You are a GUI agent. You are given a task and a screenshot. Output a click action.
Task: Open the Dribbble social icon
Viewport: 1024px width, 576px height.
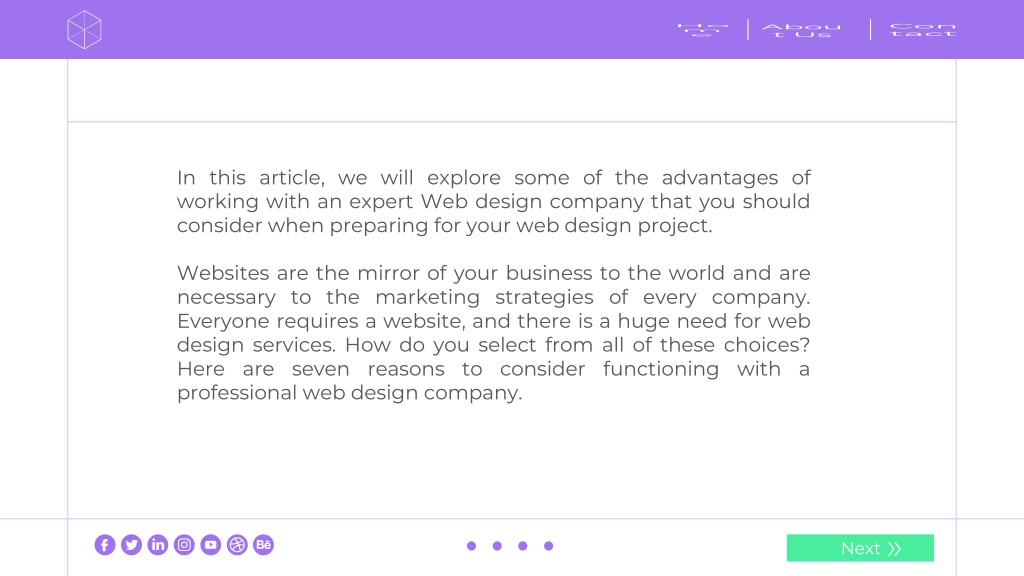point(237,545)
